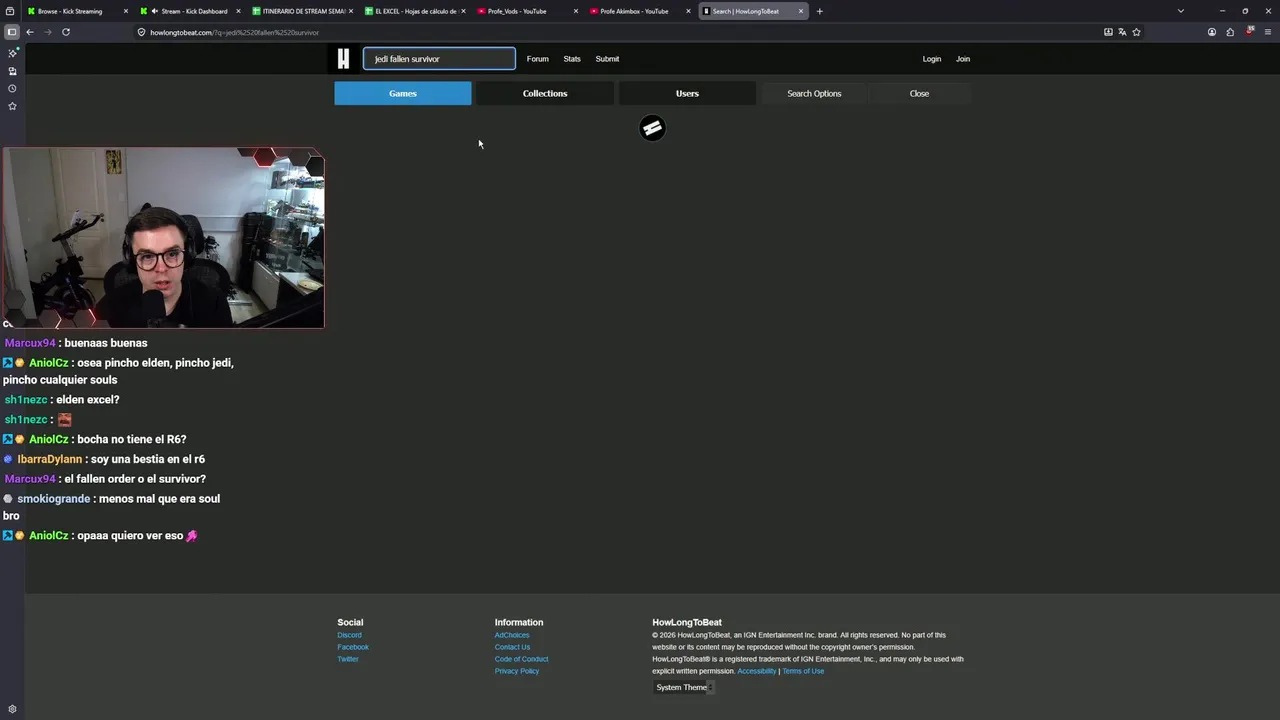Screen dimensions: 1280x720
Task: Open the Stats page
Action: click(x=572, y=59)
